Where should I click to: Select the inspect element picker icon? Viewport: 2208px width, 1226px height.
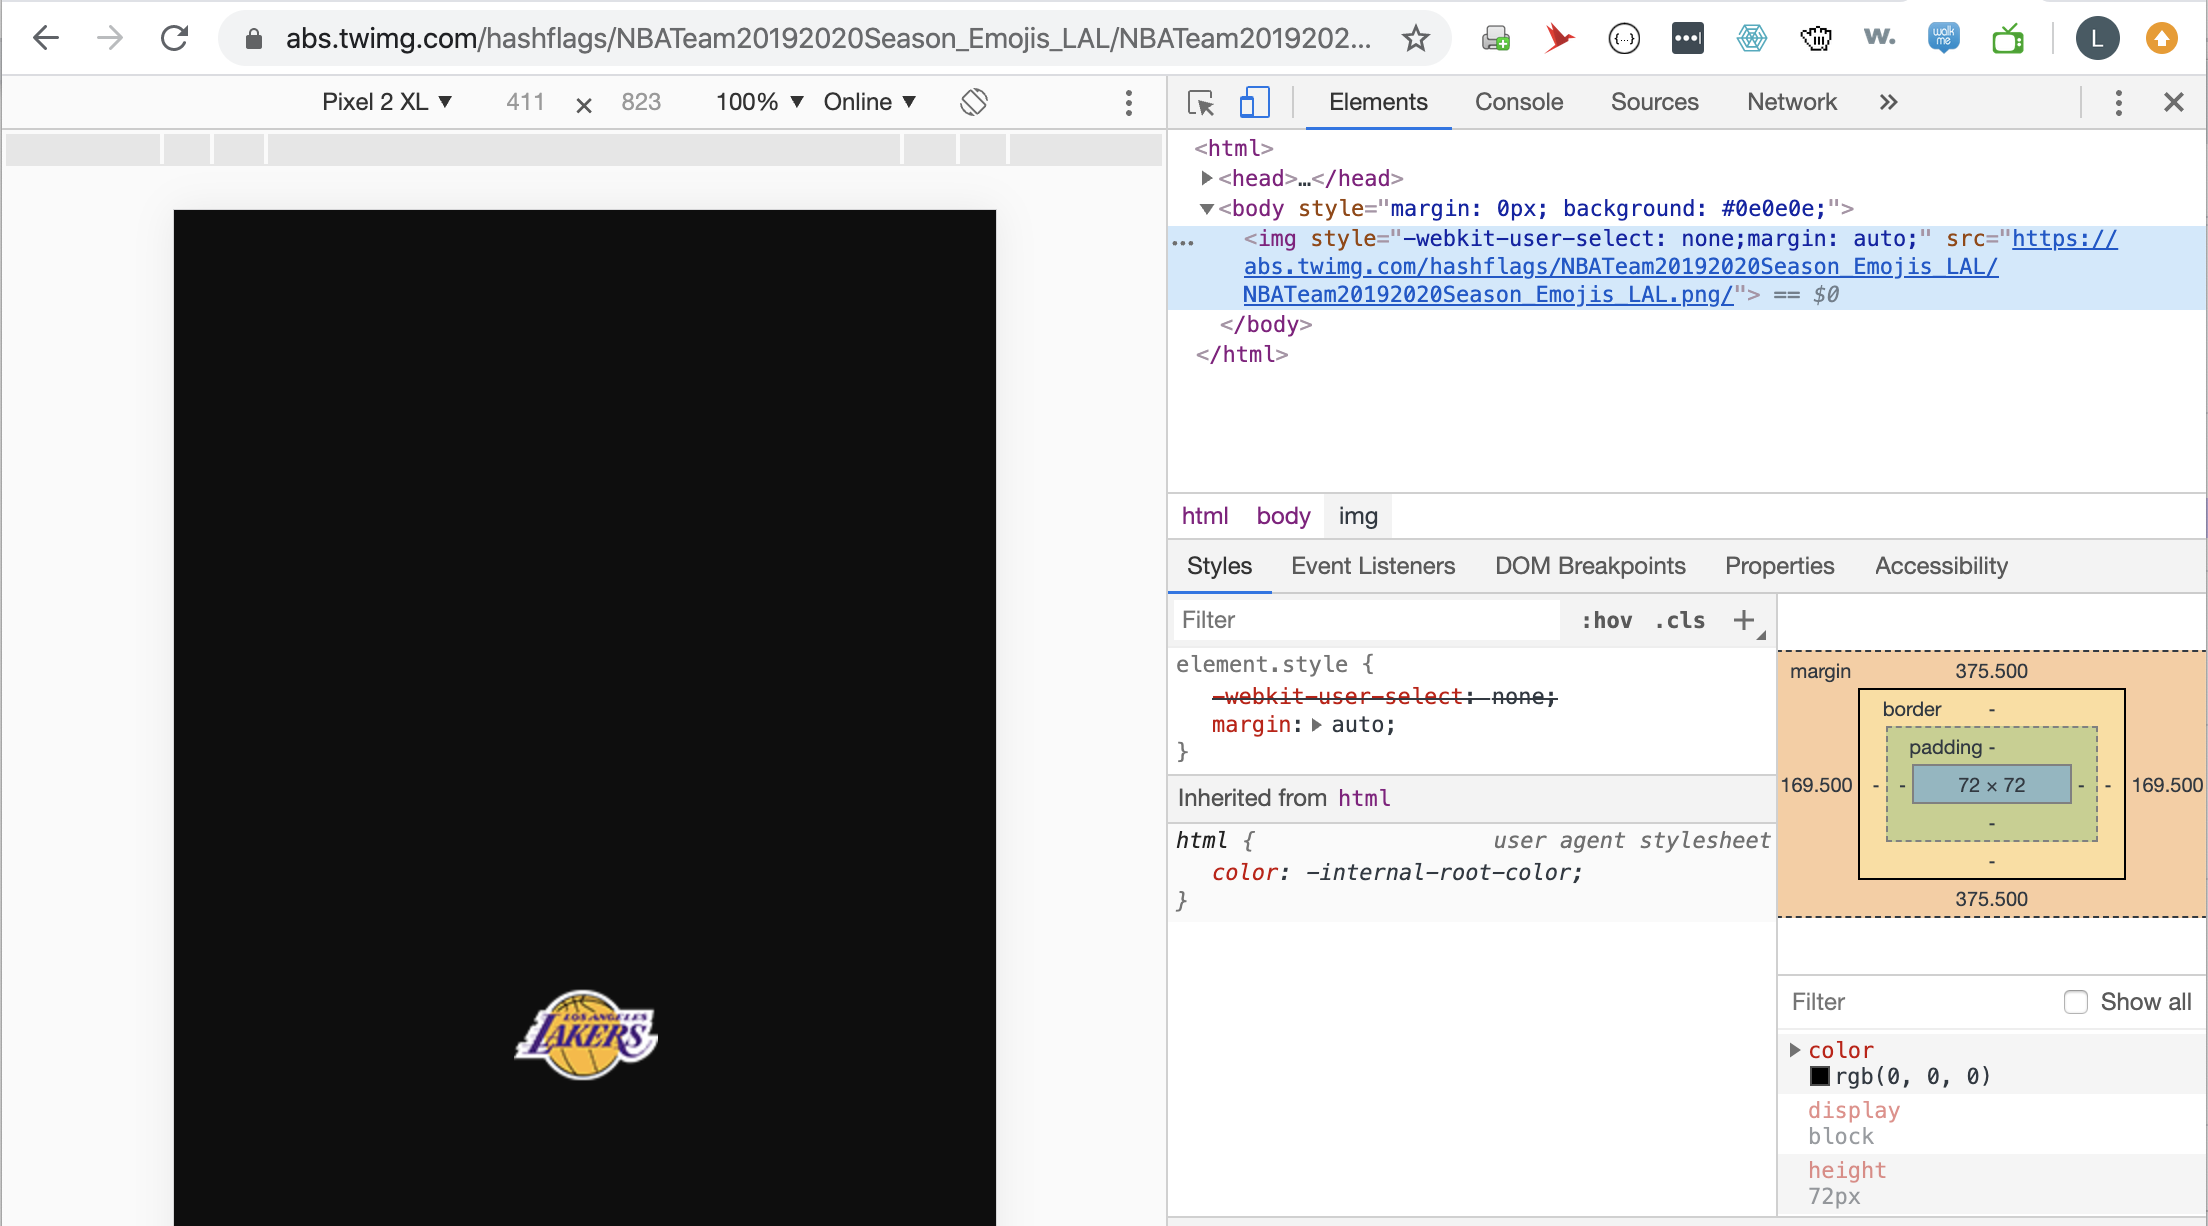click(x=1201, y=102)
